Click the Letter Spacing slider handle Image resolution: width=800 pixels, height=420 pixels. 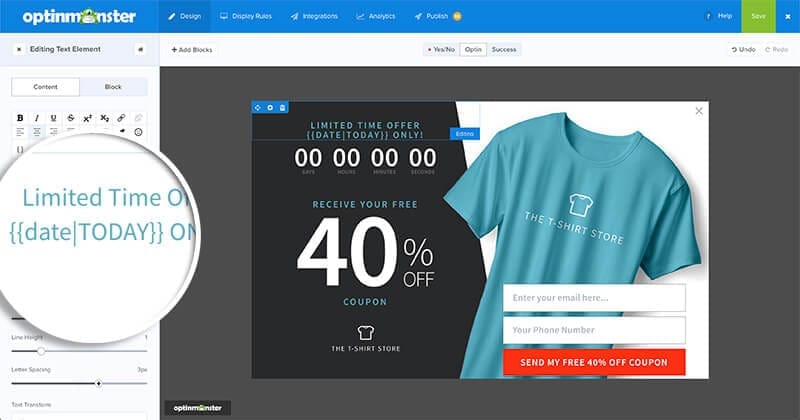point(98,383)
